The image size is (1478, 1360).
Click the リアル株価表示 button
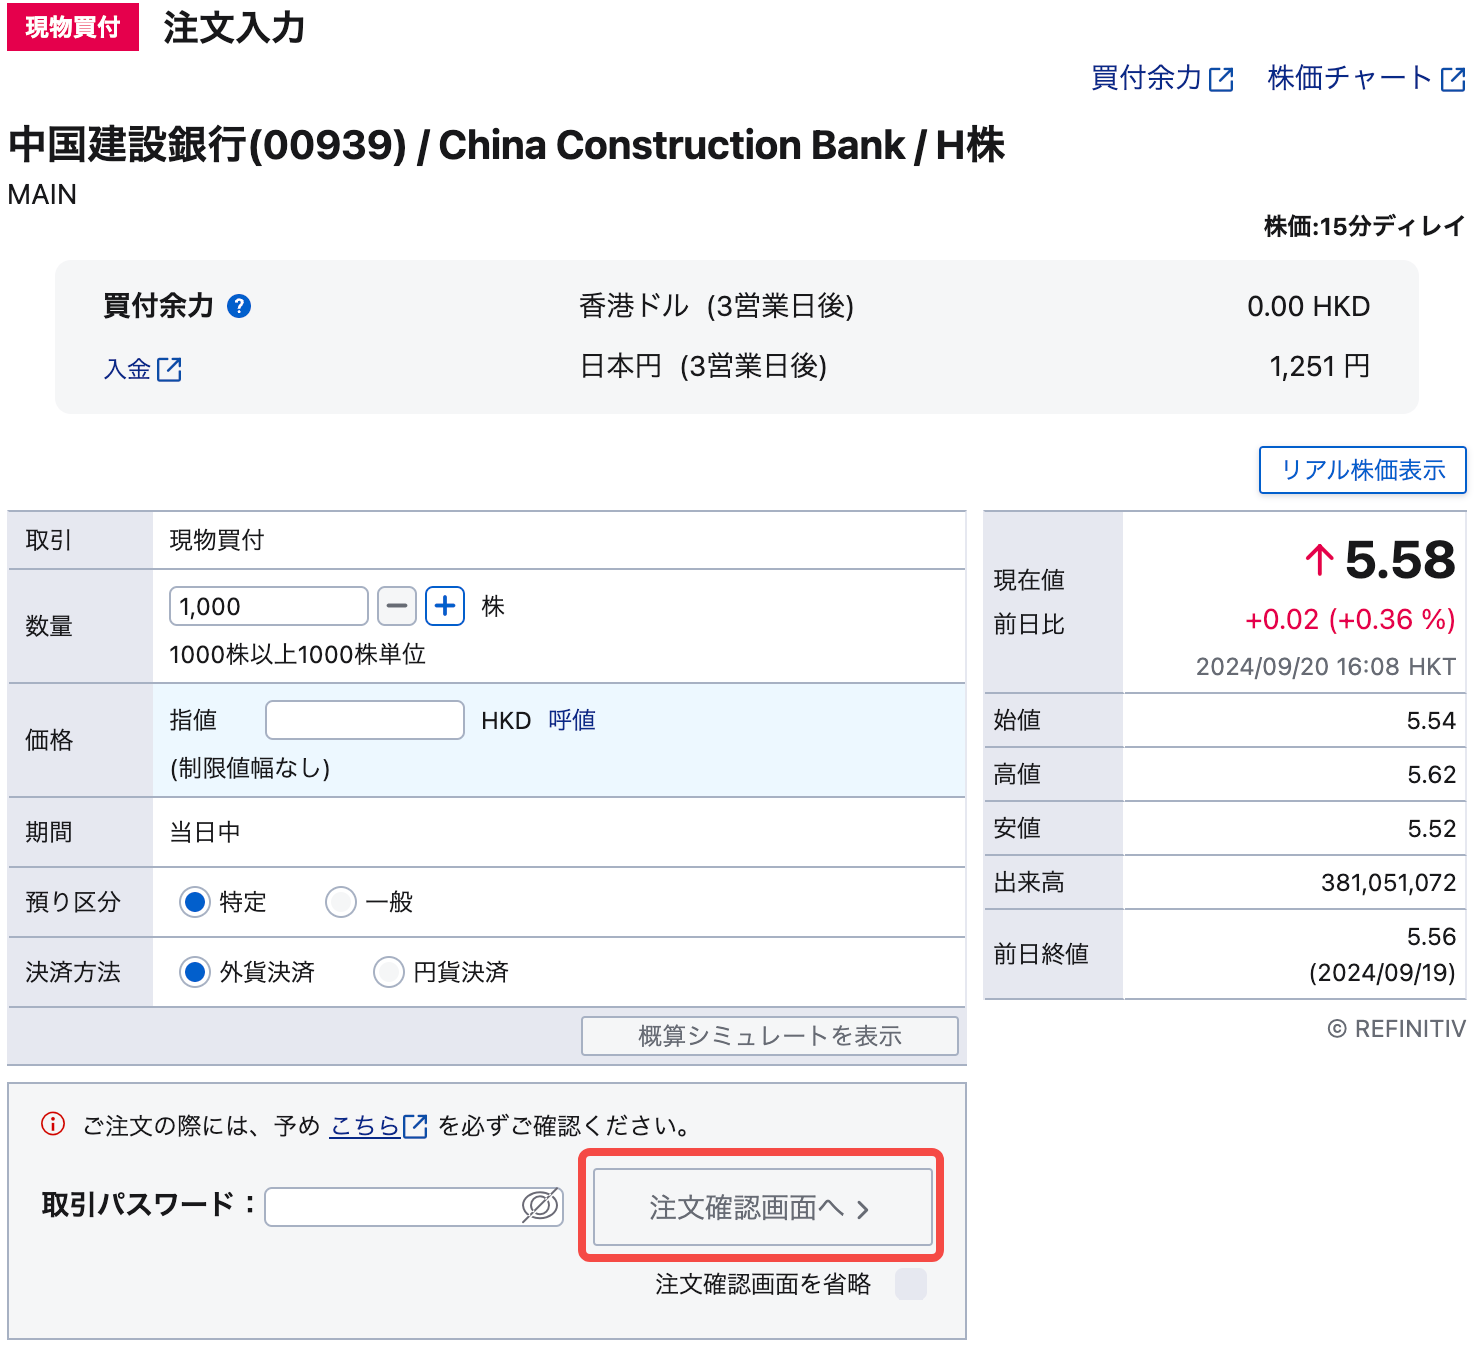click(1362, 470)
